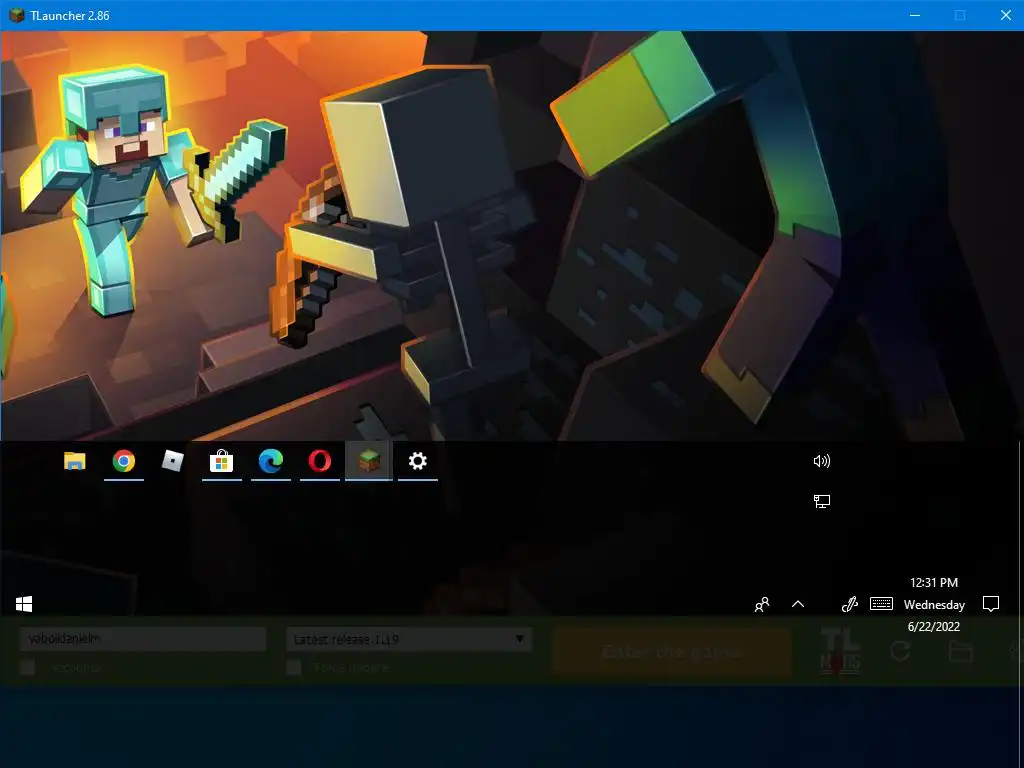Open File Explorer from the taskbar
This screenshot has width=1024, height=768.
point(74,461)
